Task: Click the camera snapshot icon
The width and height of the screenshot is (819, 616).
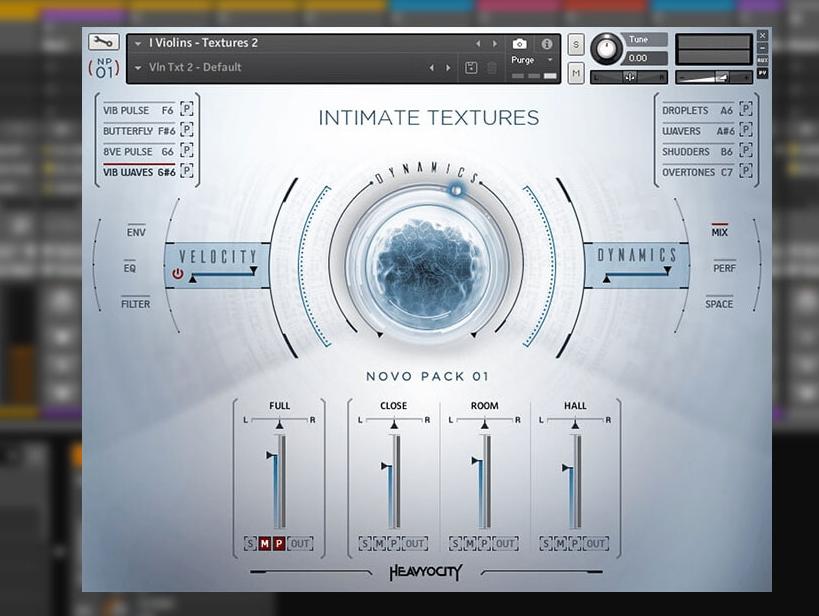Action: (519, 44)
